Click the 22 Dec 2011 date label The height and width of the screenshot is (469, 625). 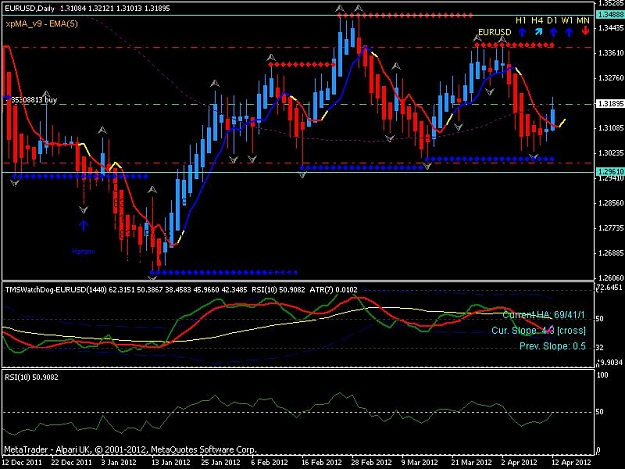72,463
